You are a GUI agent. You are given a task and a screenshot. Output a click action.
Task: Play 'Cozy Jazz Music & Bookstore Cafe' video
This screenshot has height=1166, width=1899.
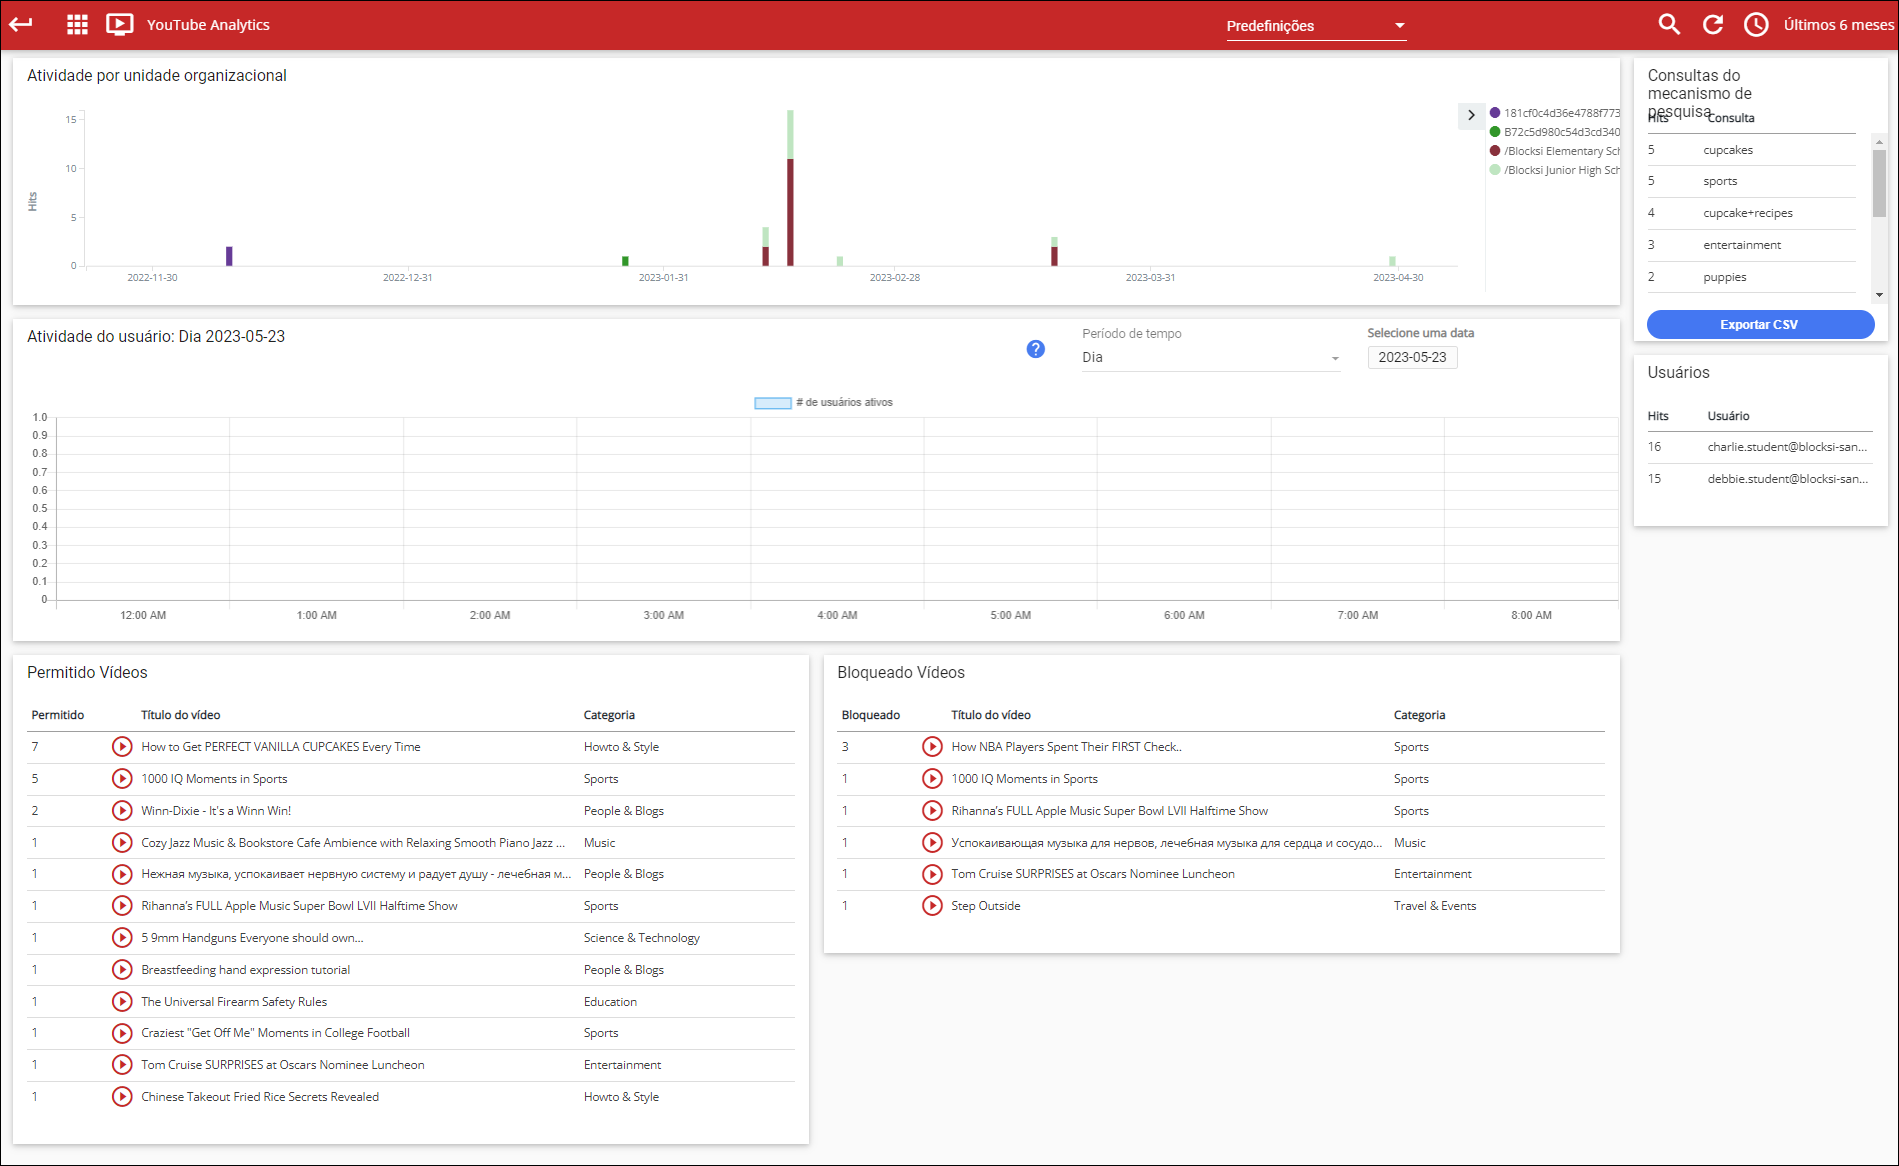[x=122, y=843]
